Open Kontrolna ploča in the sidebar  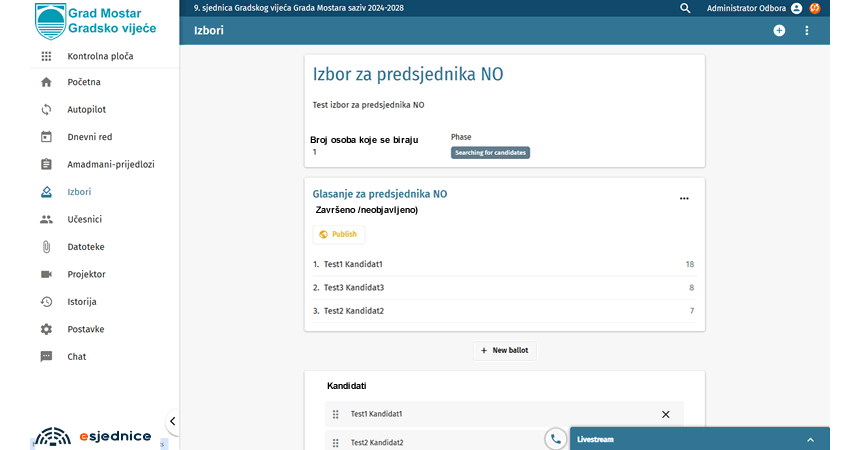(x=99, y=57)
